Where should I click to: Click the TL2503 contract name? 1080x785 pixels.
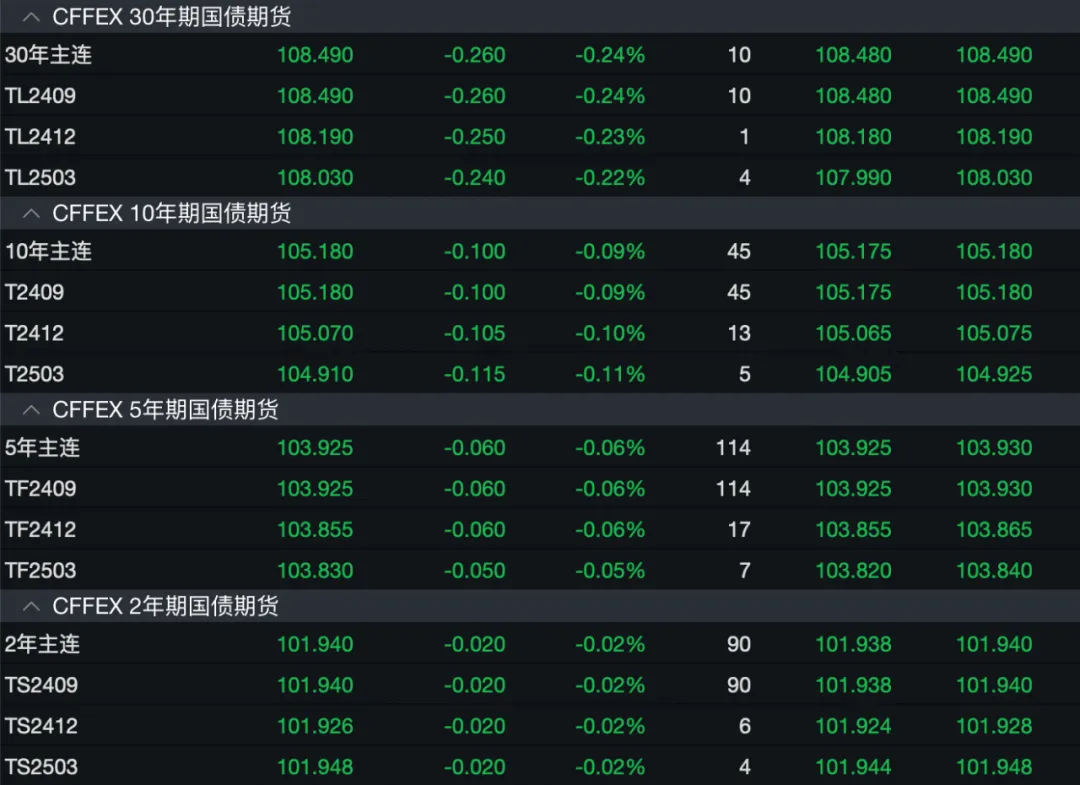[x=40, y=178]
